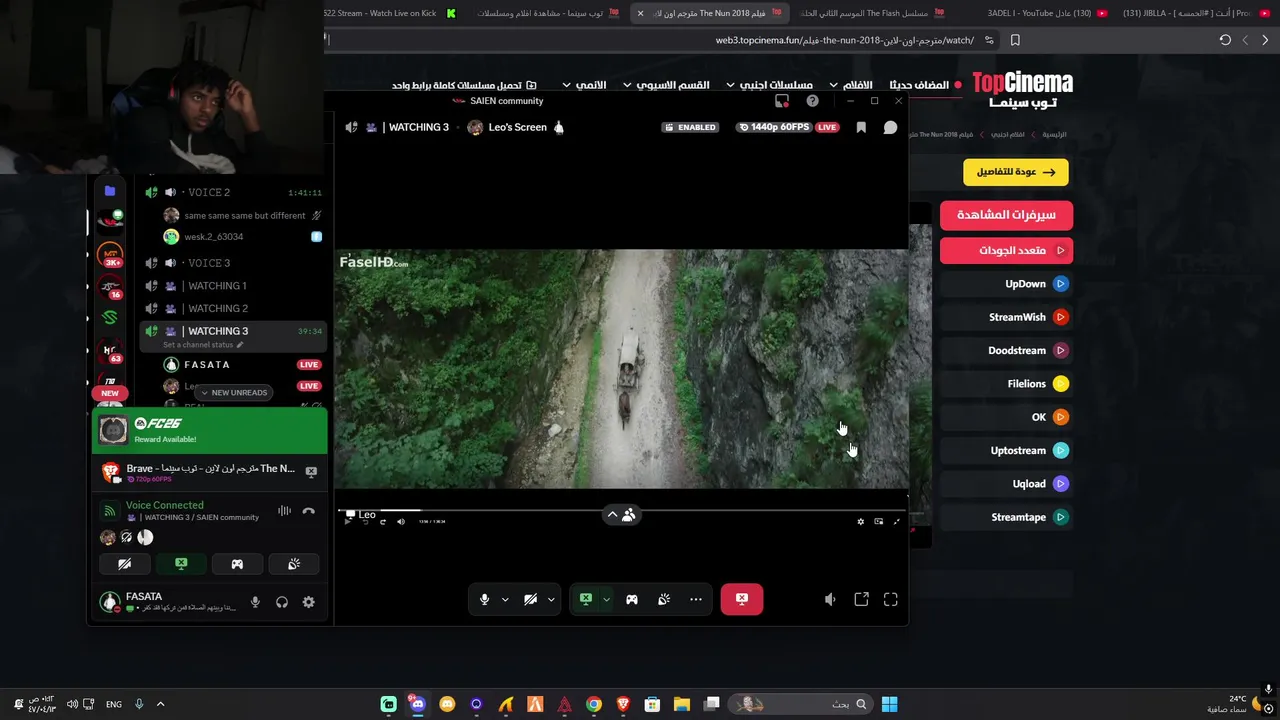Deafen with headphones icon in user panel
The width and height of the screenshot is (1280, 720).
(282, 602)
